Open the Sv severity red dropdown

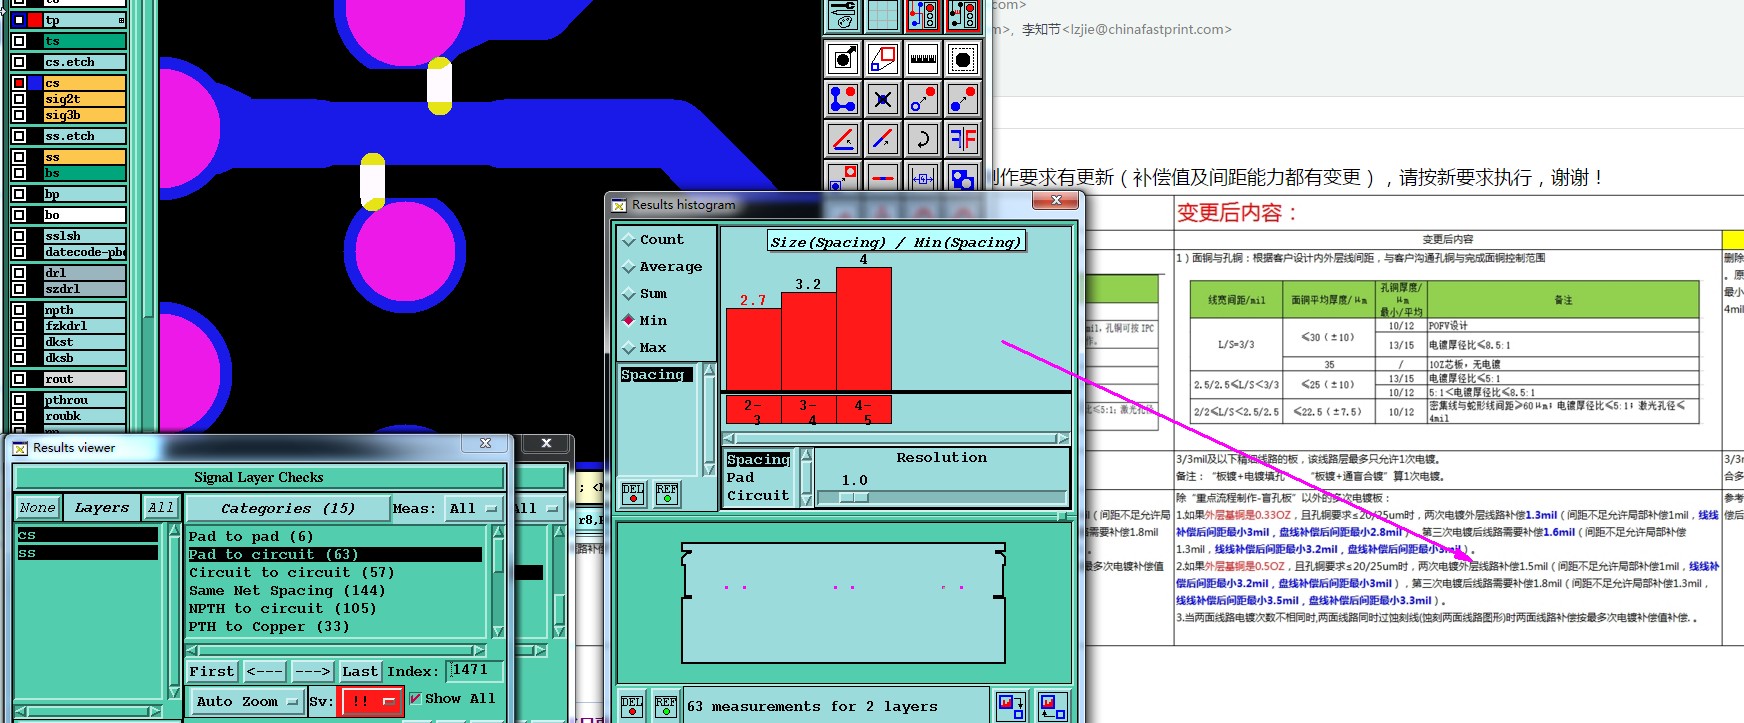coord(371,702)
